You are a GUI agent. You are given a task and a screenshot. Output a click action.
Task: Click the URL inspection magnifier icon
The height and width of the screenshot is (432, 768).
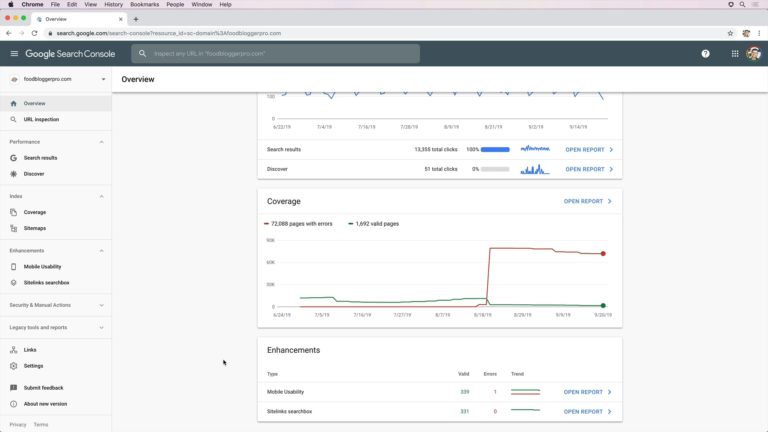click(13, 120)
